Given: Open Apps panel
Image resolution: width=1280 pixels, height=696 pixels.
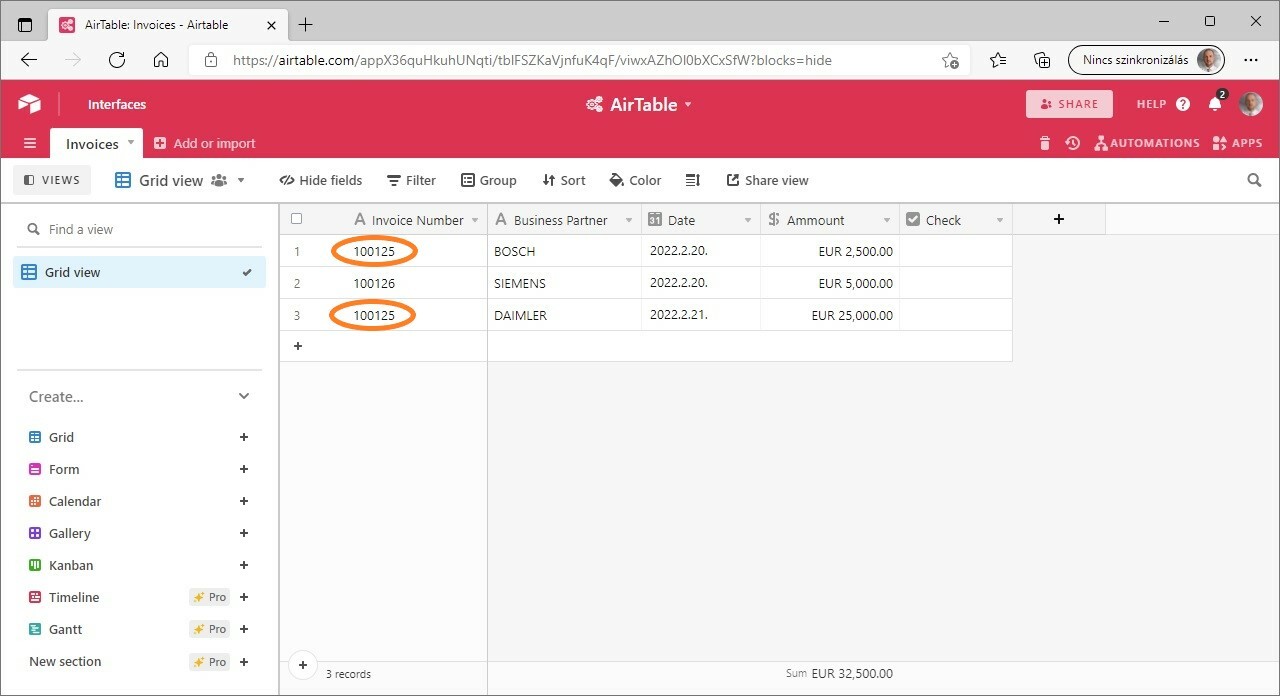Looking at the screenshot, I should [x=1237, y=143].
